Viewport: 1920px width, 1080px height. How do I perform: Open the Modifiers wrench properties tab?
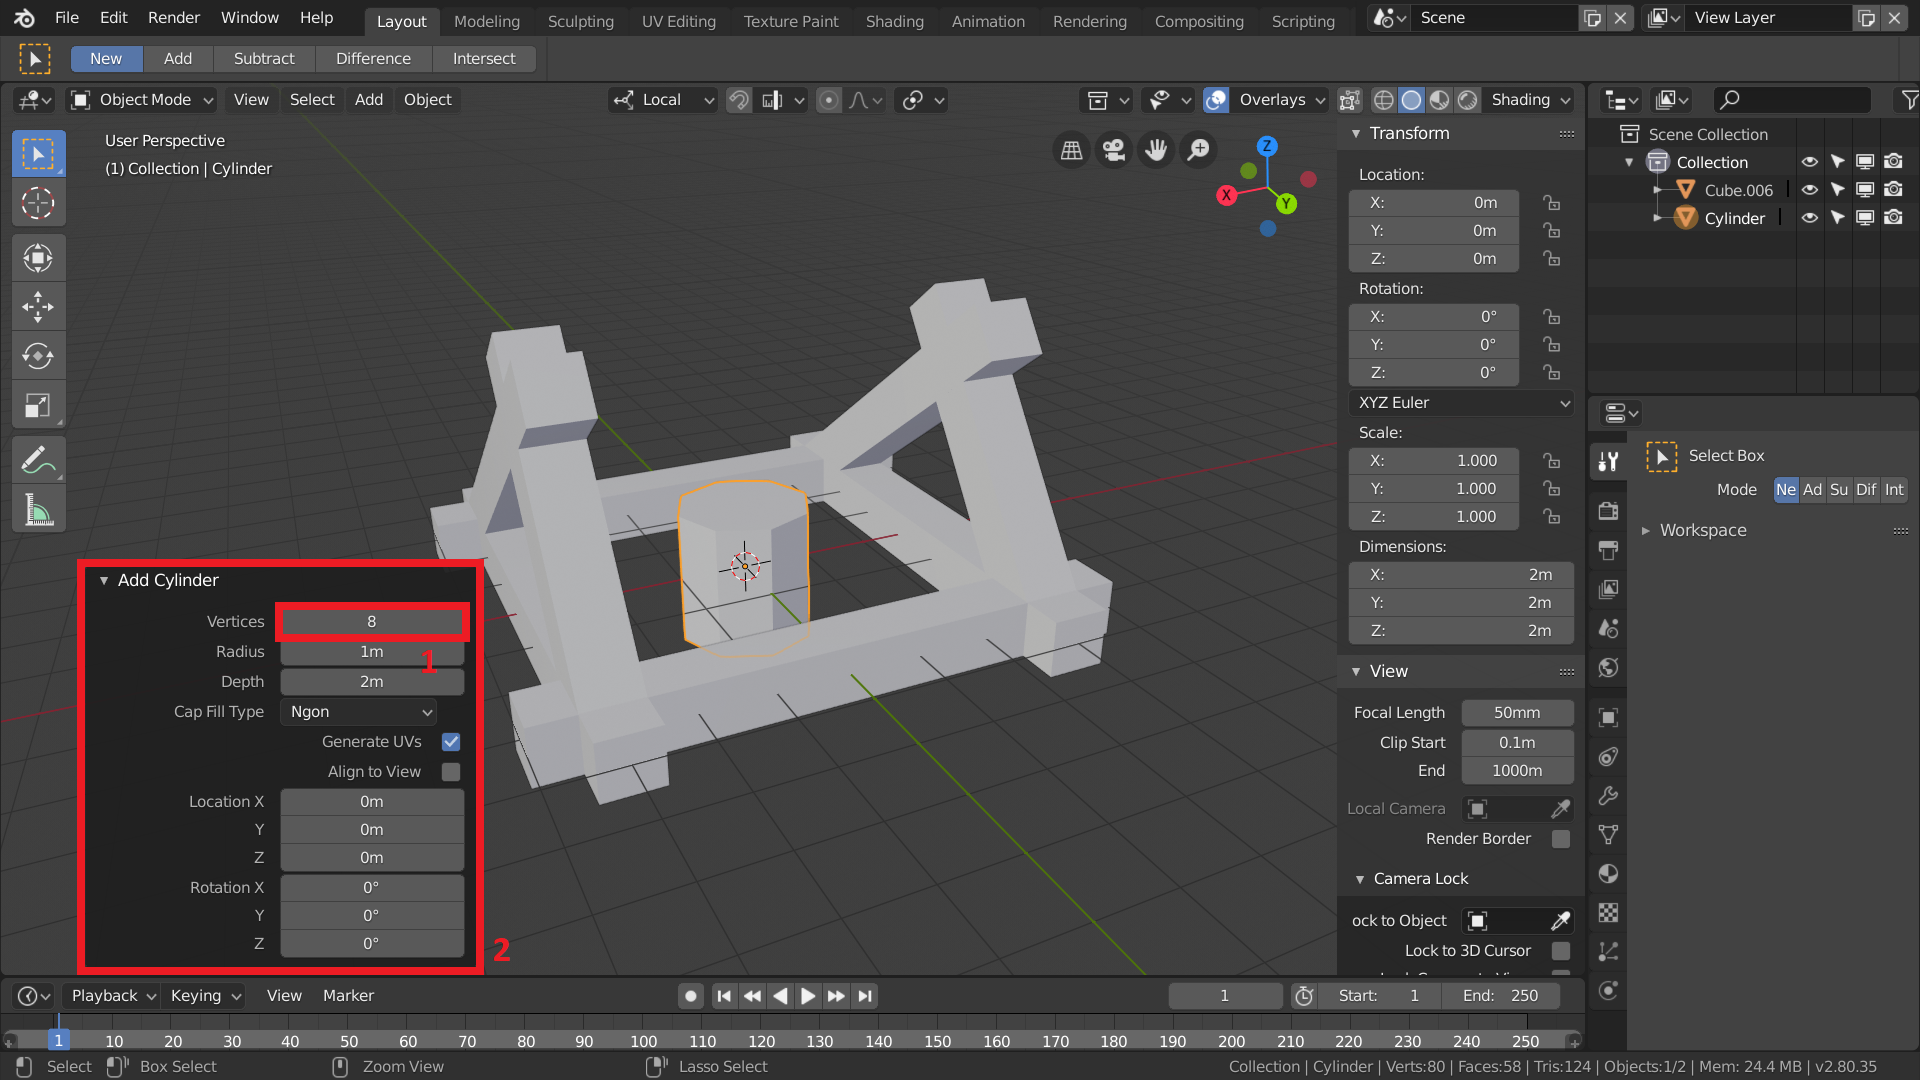pos(1608,796)
